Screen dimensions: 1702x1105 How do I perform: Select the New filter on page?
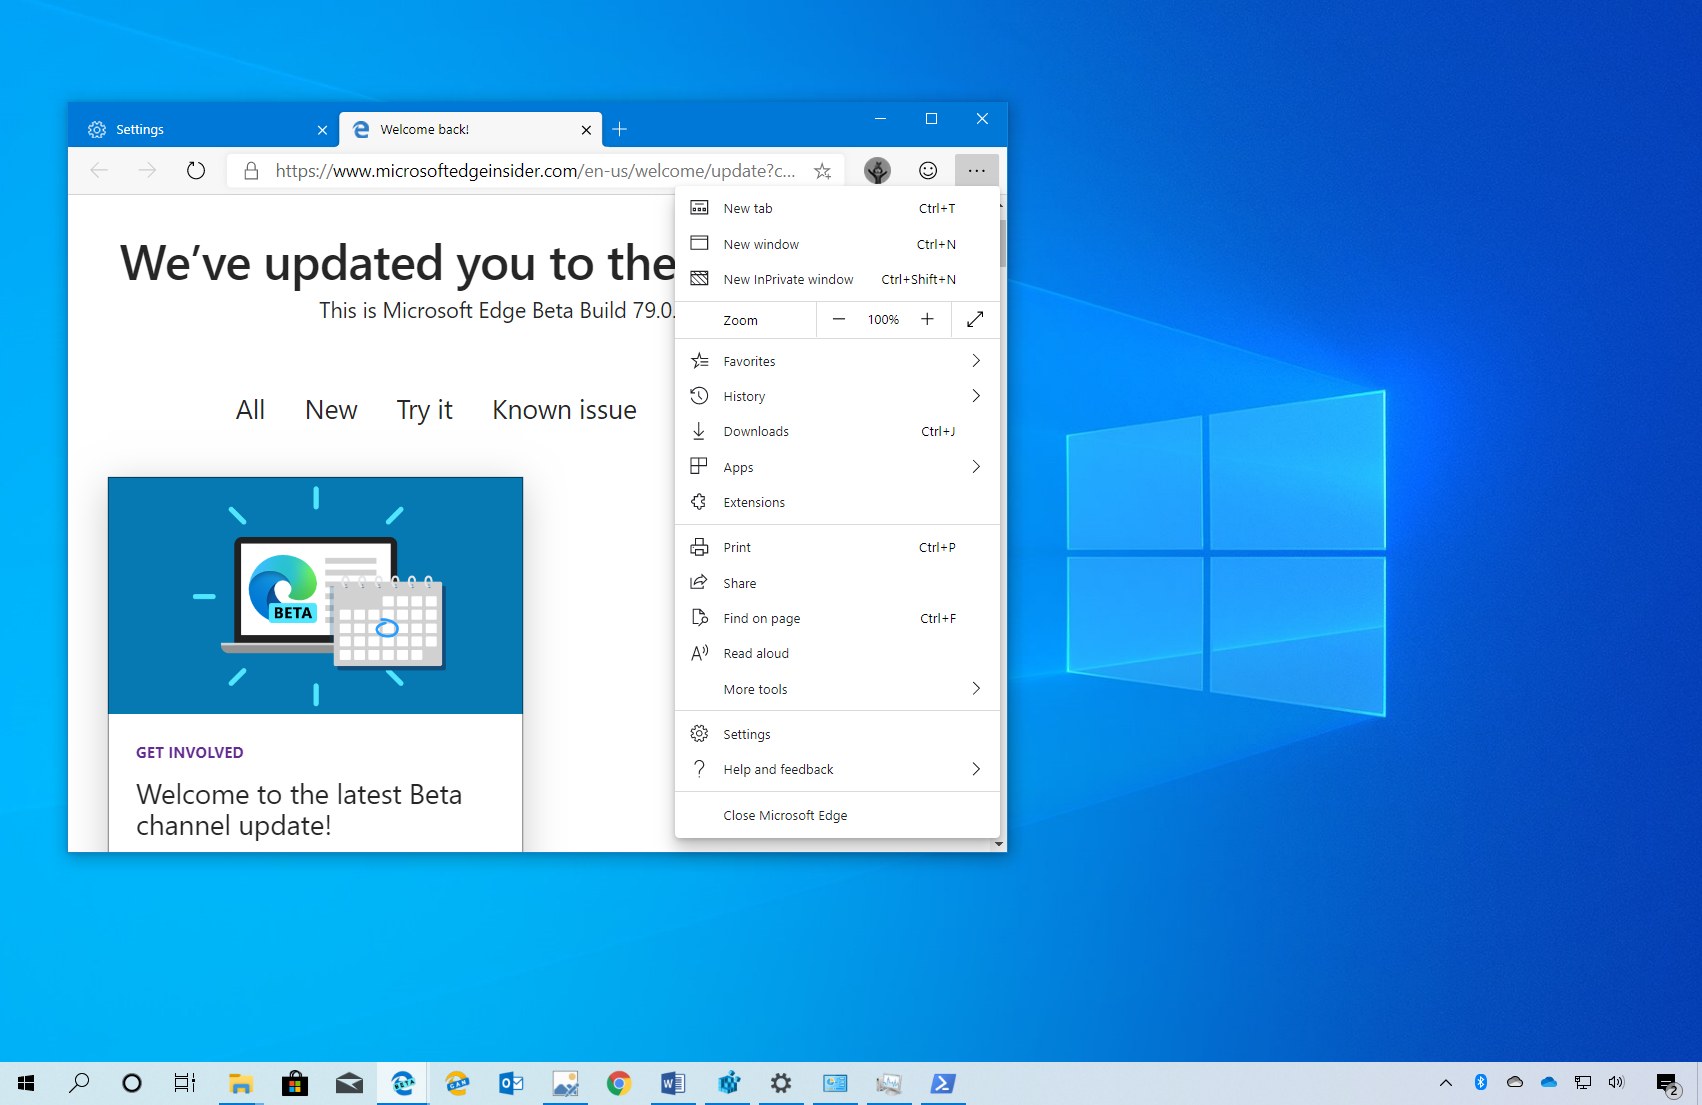coord(331,410)
